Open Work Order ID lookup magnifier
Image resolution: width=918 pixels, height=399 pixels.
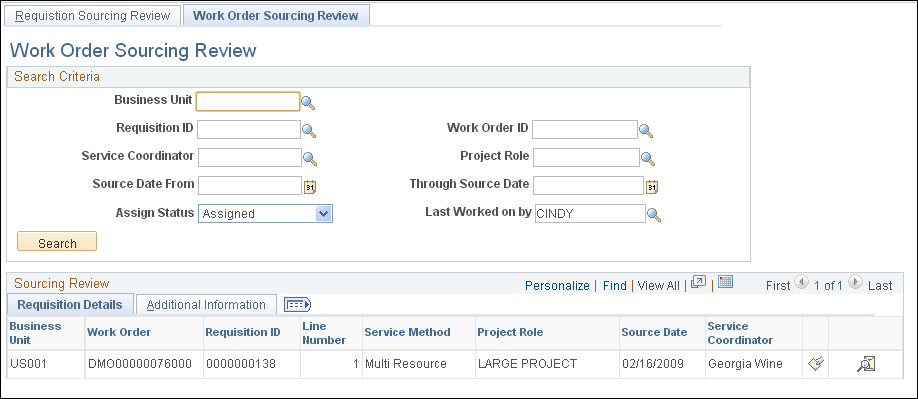[645, 130]
